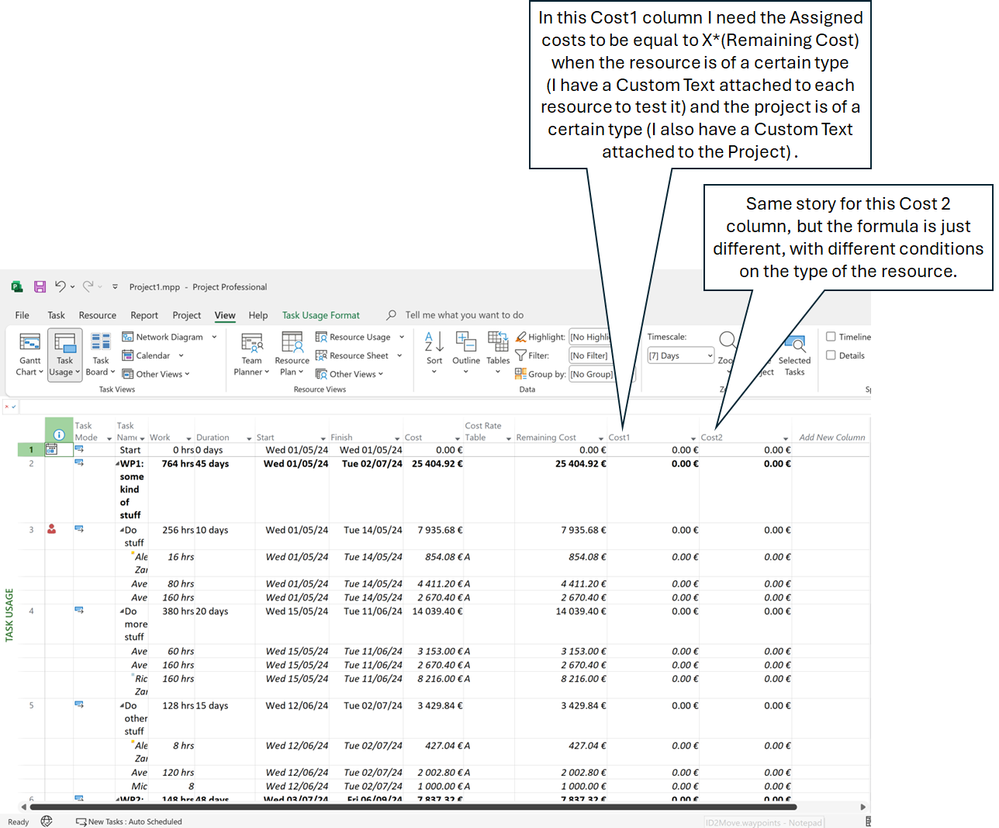Click the horizontal scrollbar at the bottom
The height and width of the screenshot is (828, 999).
(414, 807)
